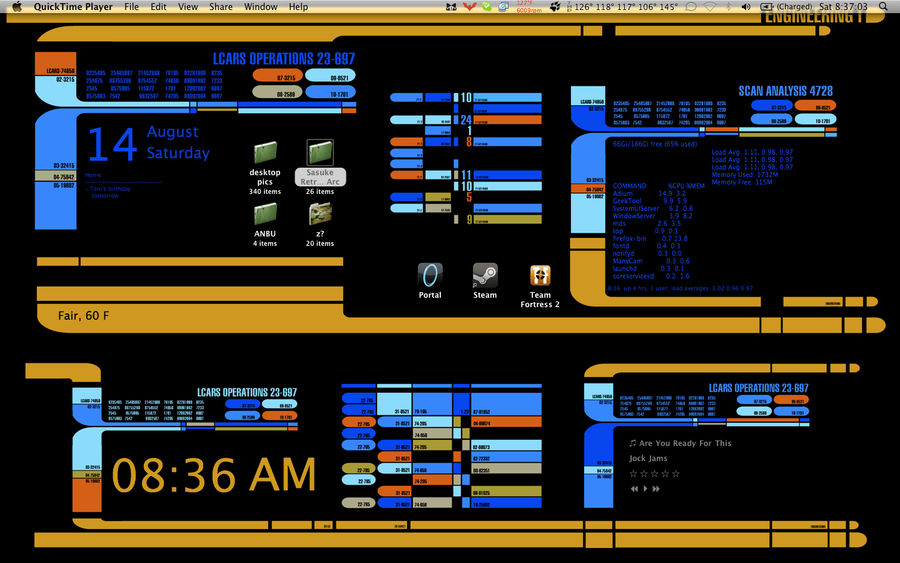The width and height of the screenshot is (900, 563).
Task: Click the 66Gi/186Gi free disk text
Action: [x=655, y=144]
